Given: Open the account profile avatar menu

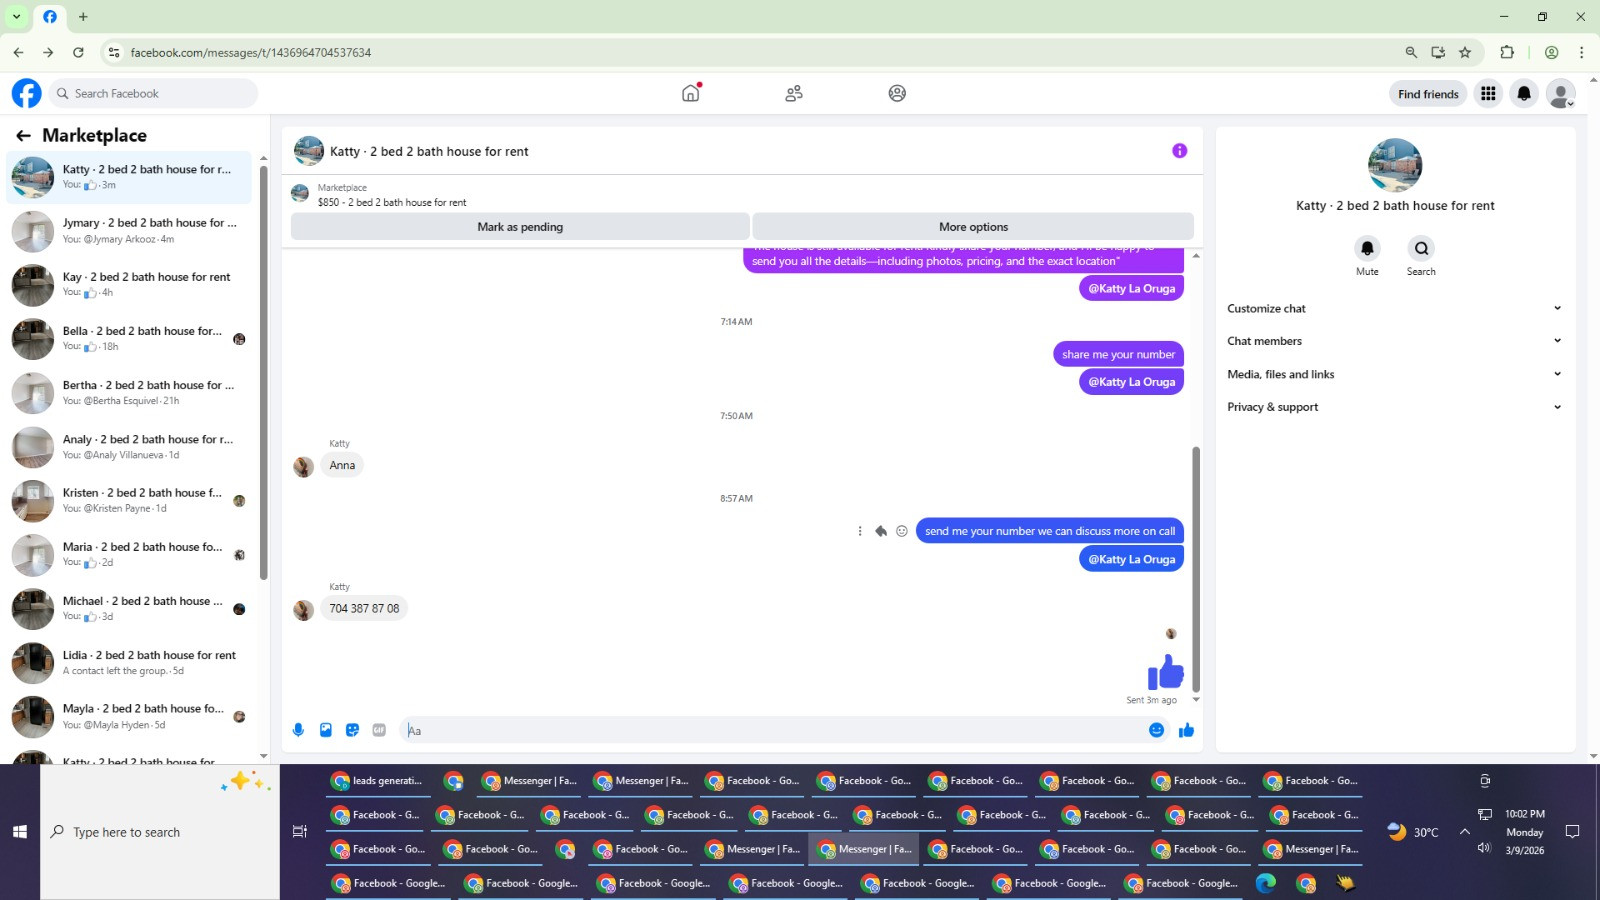Looking at the screenshot, I should click(1560, 93).
